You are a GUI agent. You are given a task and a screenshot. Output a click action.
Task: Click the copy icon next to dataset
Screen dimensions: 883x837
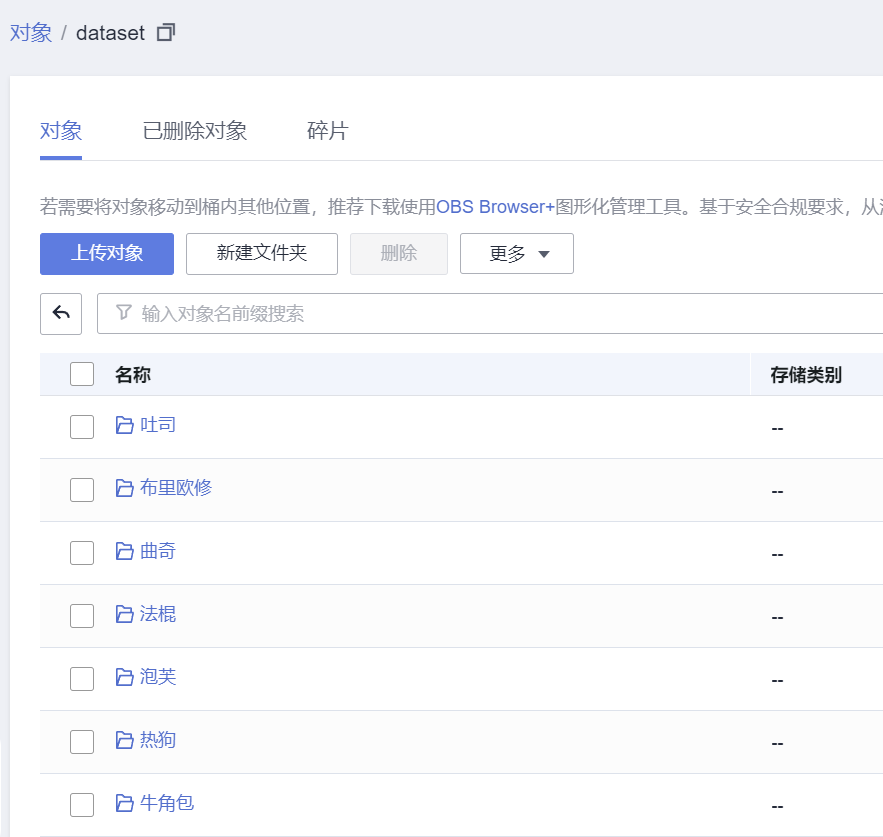click(x=166, y=33)
